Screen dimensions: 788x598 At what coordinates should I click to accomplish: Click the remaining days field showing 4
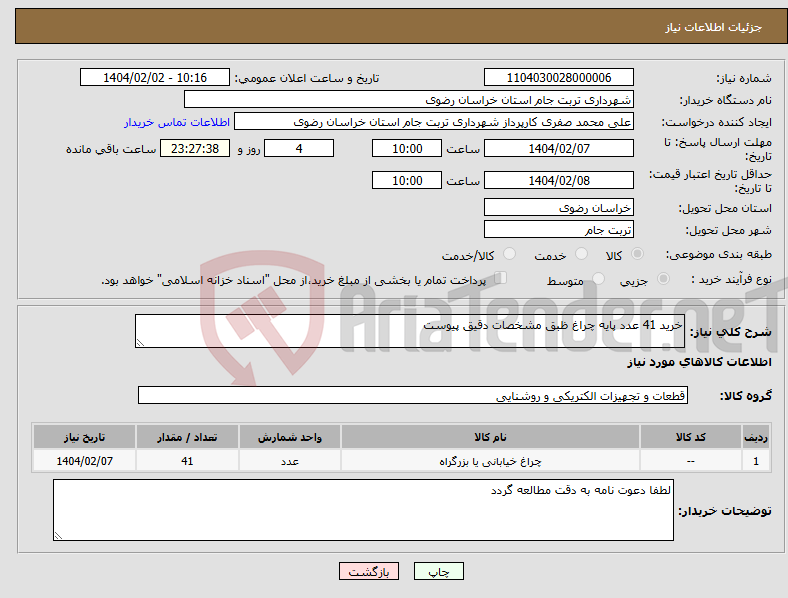click(299, 149)
